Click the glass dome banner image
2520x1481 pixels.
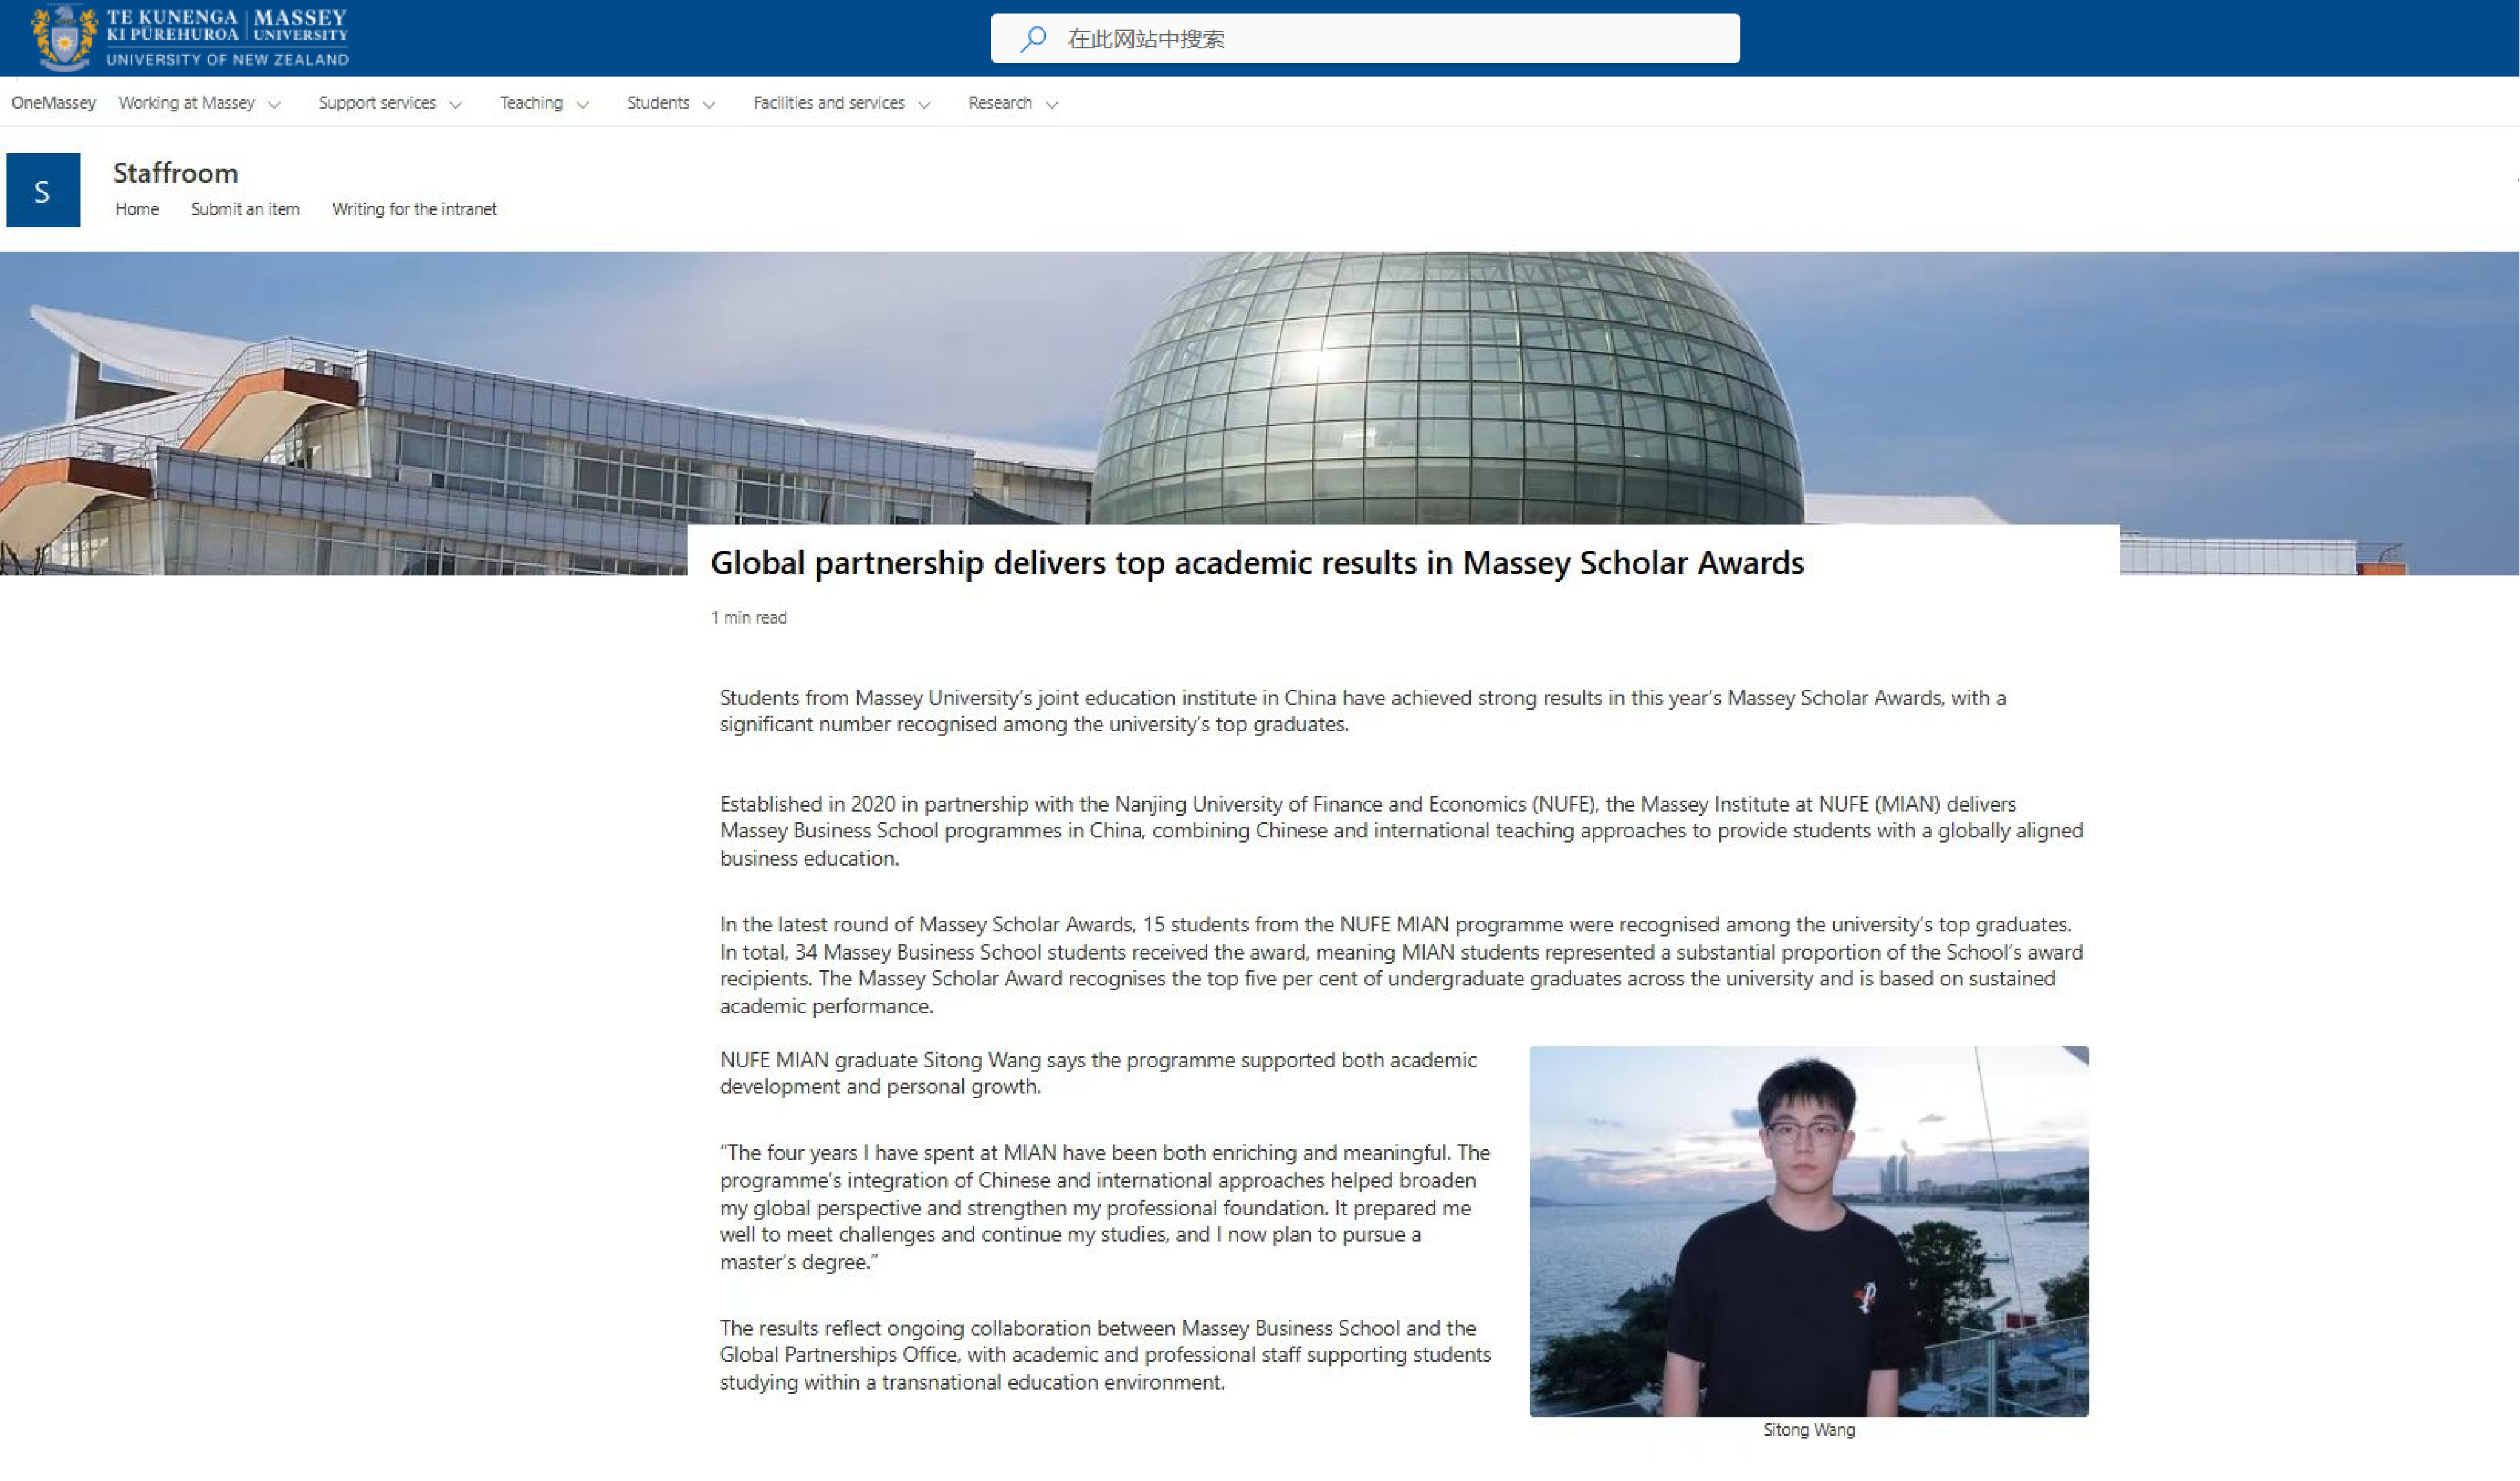(1450, 390)
